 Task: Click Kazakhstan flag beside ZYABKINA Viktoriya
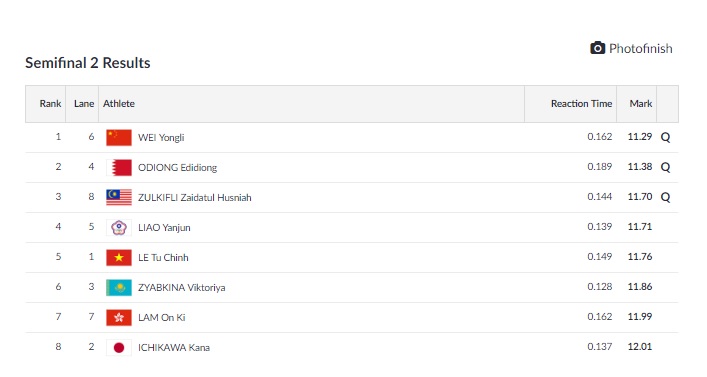119,287
